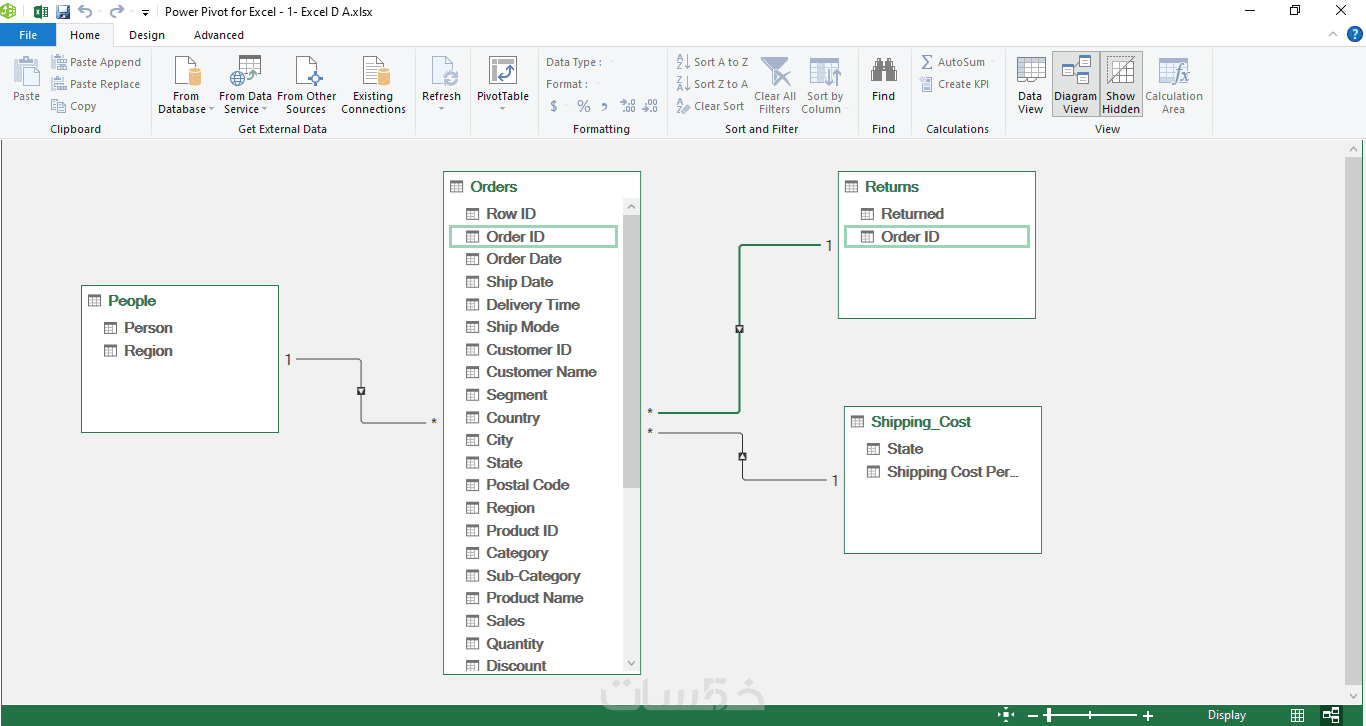The width and height of the screenshot is (1366, 726).
Task: Open From Data Service dropdown
Action: point(245,85)
